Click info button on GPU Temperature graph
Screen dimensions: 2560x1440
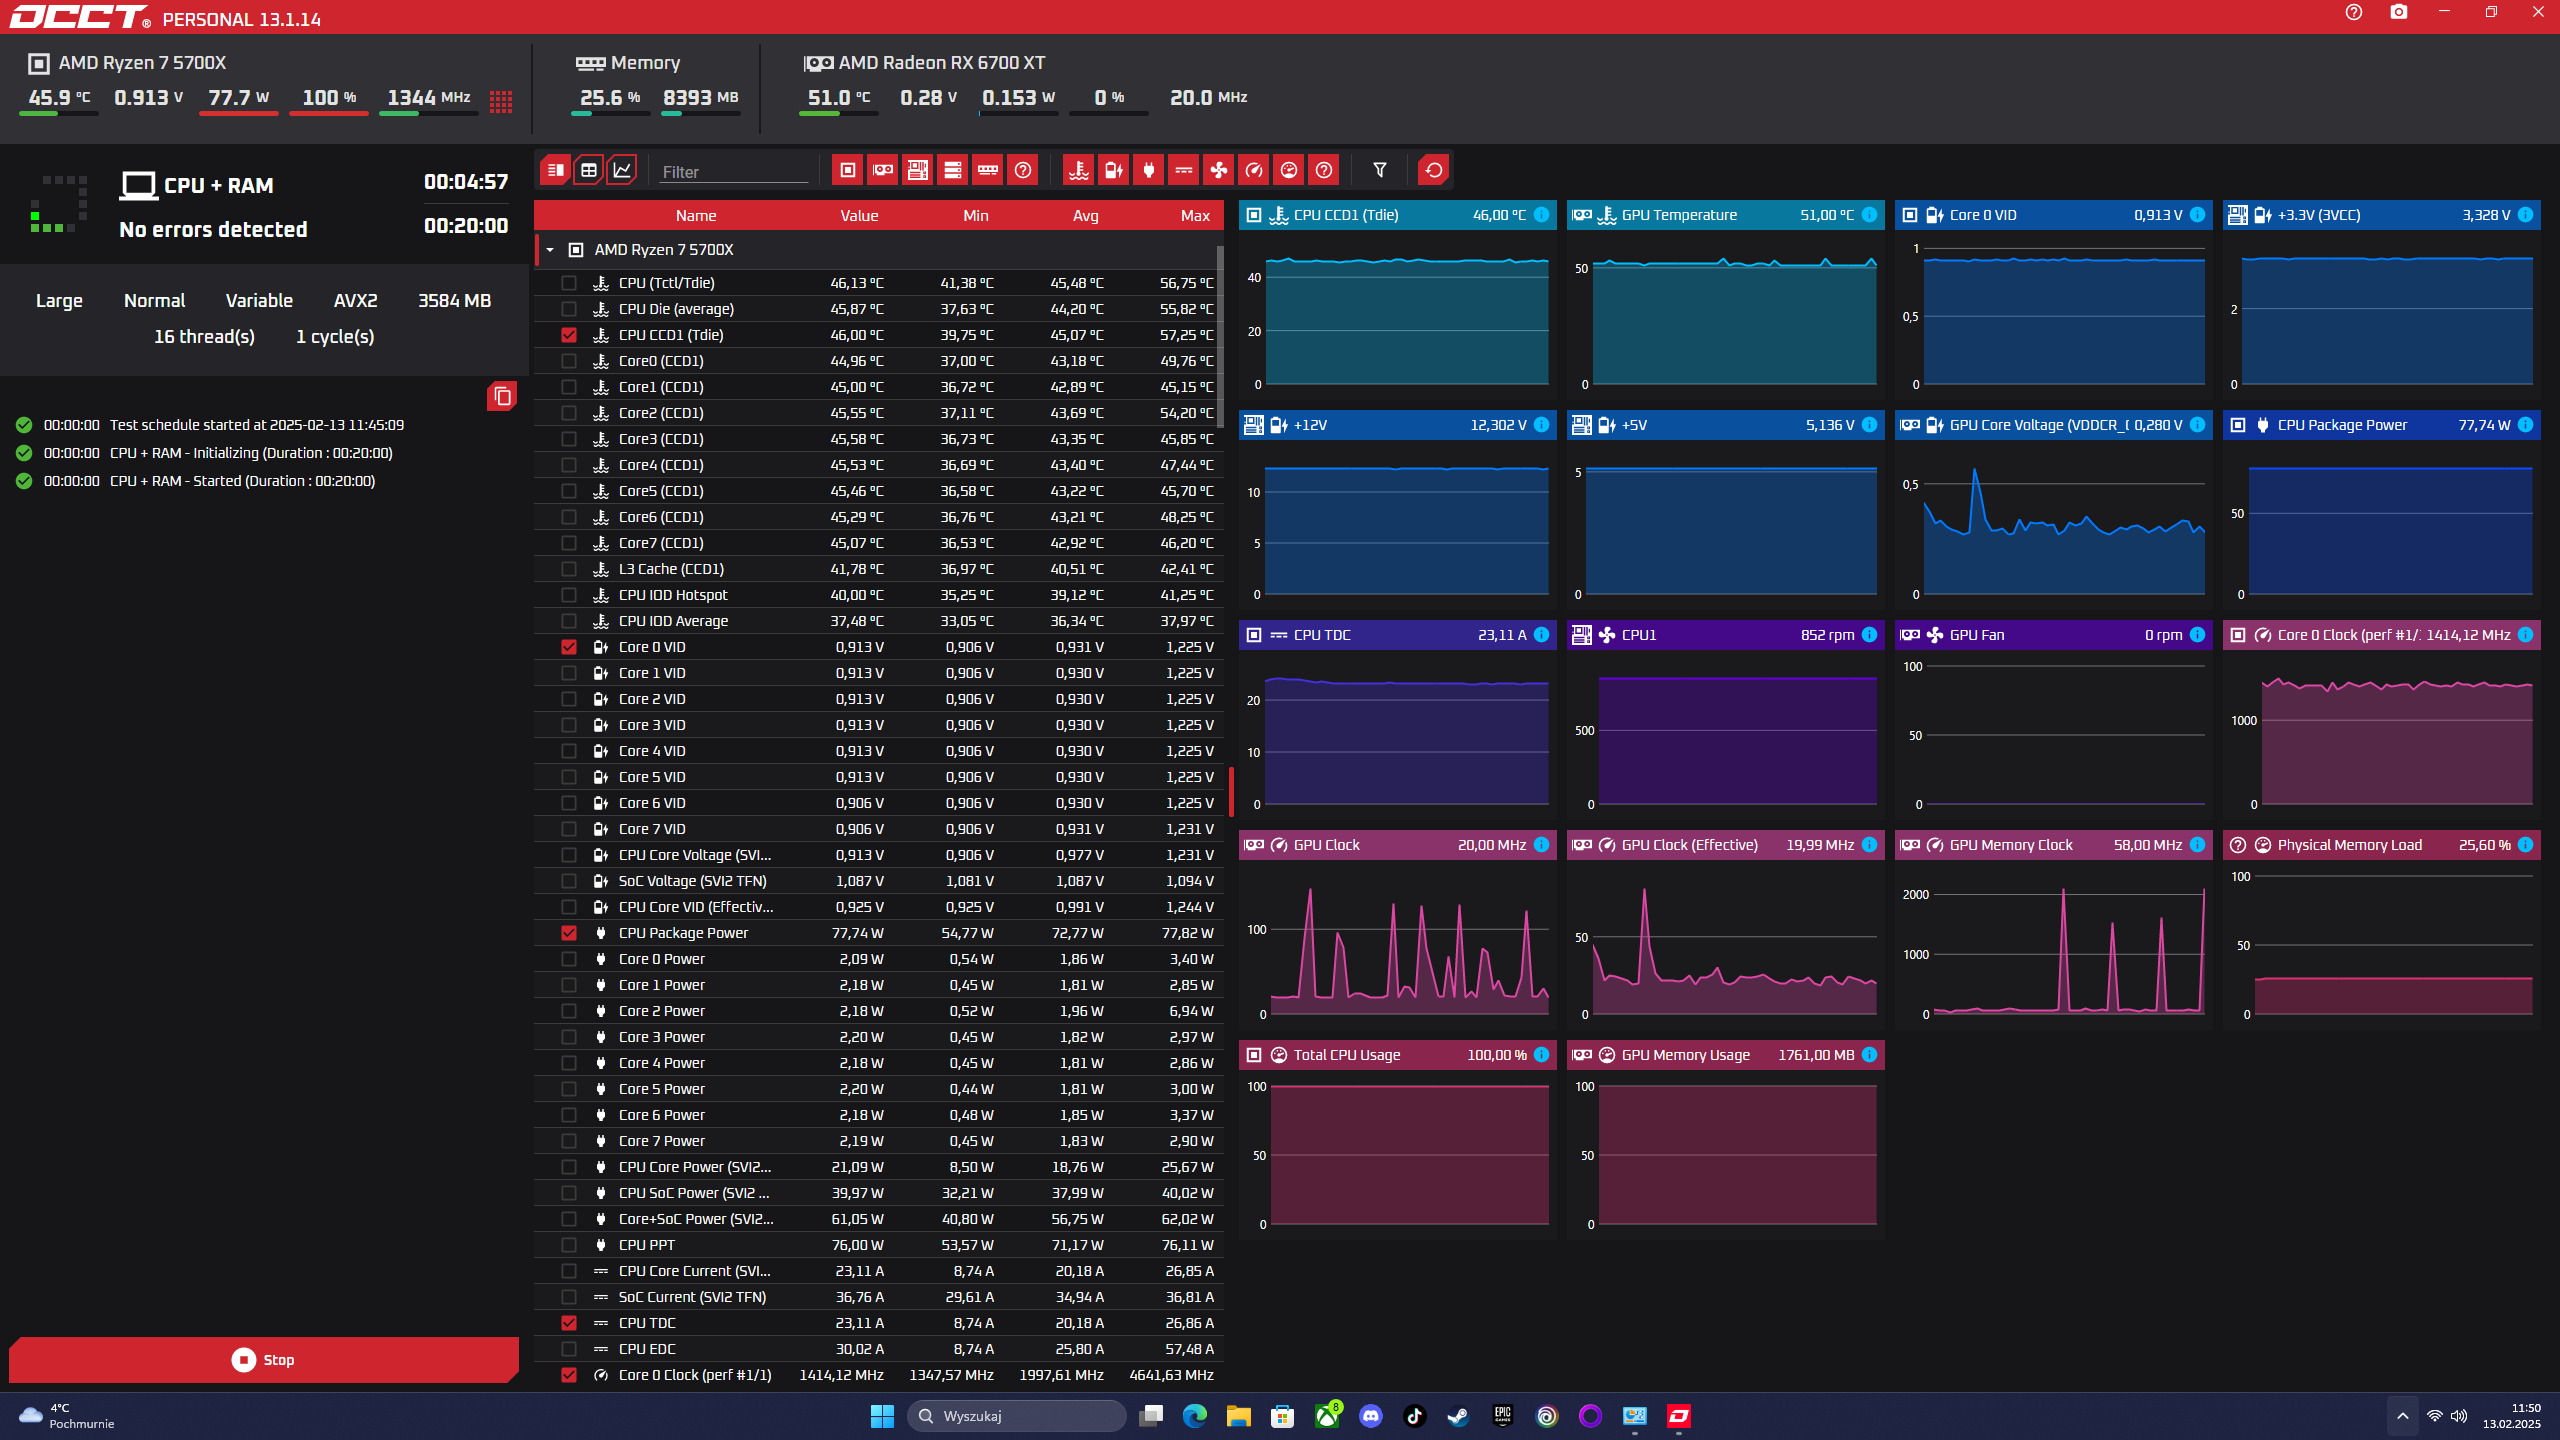(x=1869, y=215)
